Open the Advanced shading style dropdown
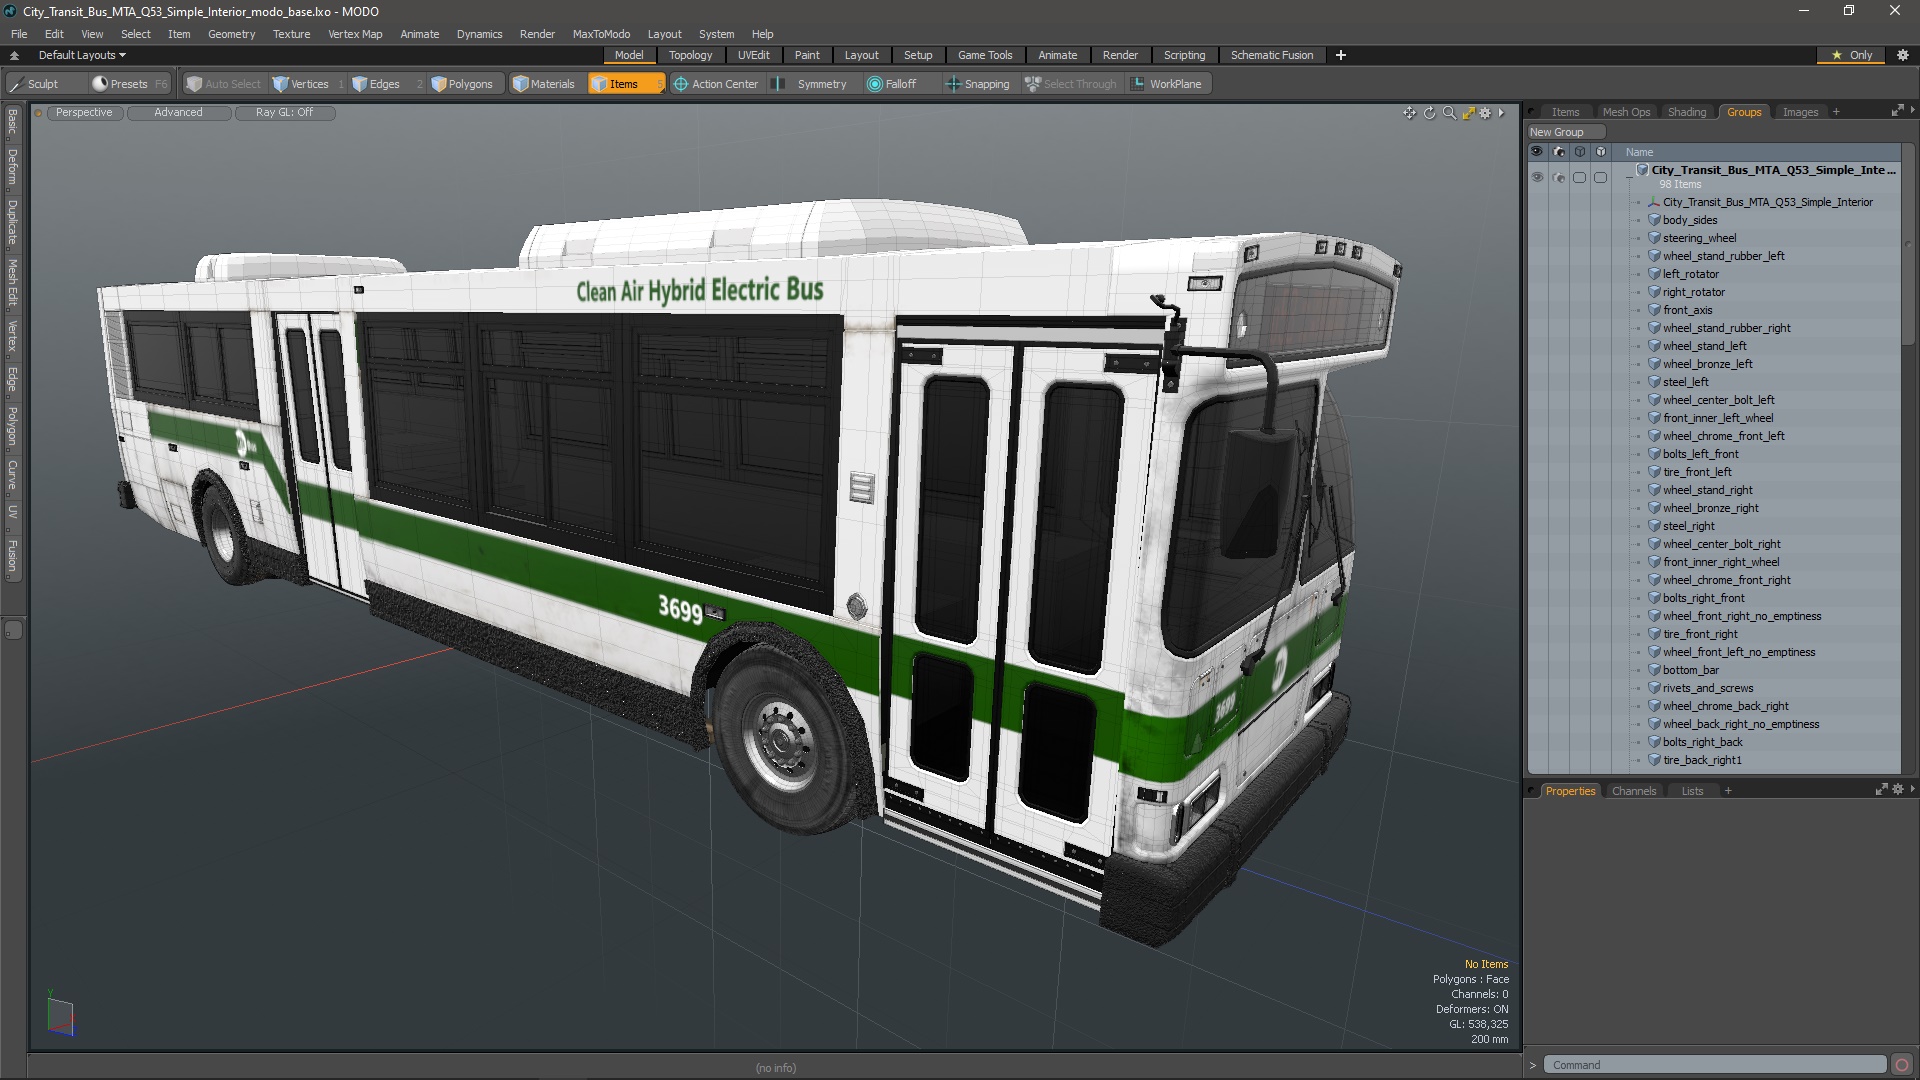 [178, 113]
